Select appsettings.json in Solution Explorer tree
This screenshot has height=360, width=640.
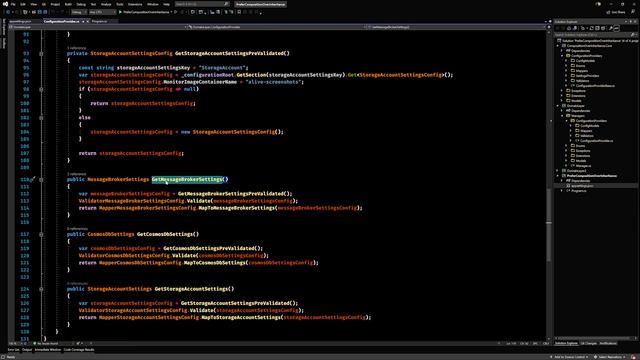click(582, 186)
